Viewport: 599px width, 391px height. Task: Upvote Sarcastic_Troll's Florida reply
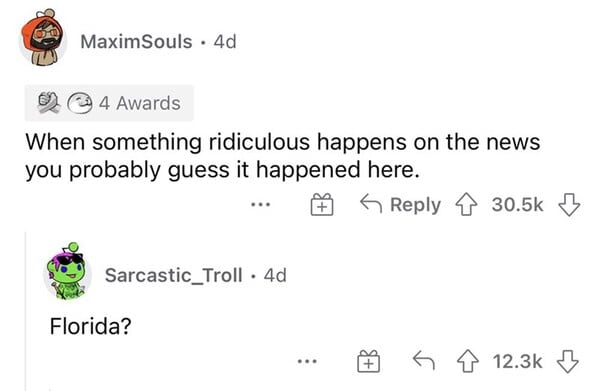[x=468, y=361]
